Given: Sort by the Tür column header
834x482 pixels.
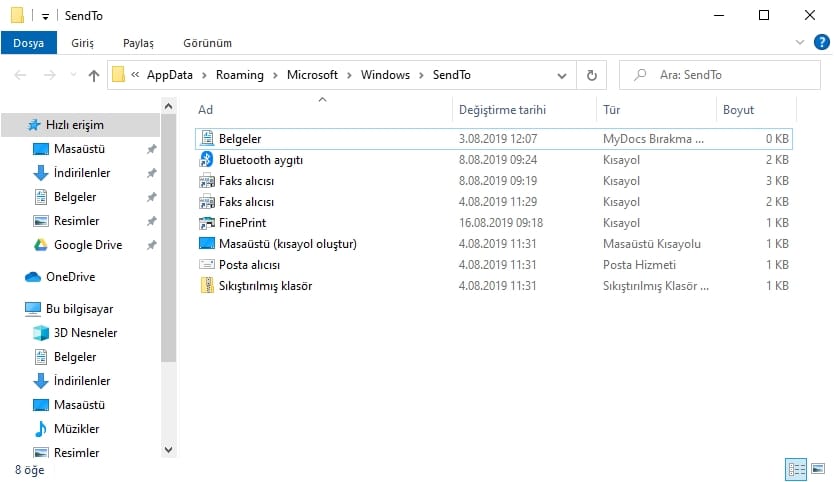Looking at the screenshot, I should (x=656, y=110).
